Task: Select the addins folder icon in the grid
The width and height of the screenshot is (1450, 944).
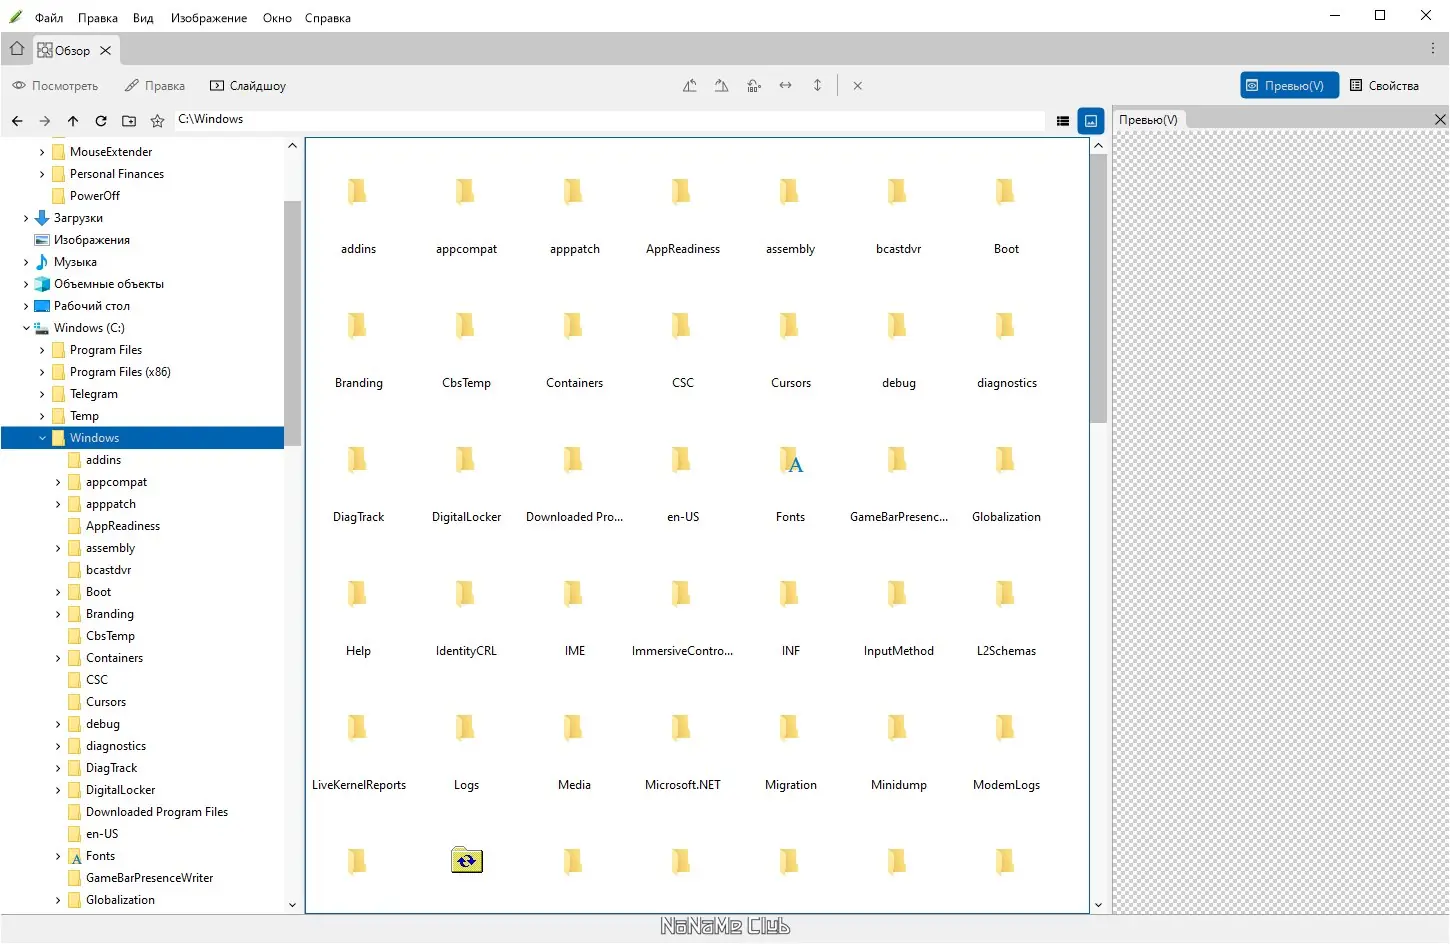Action: pos(358,191)
